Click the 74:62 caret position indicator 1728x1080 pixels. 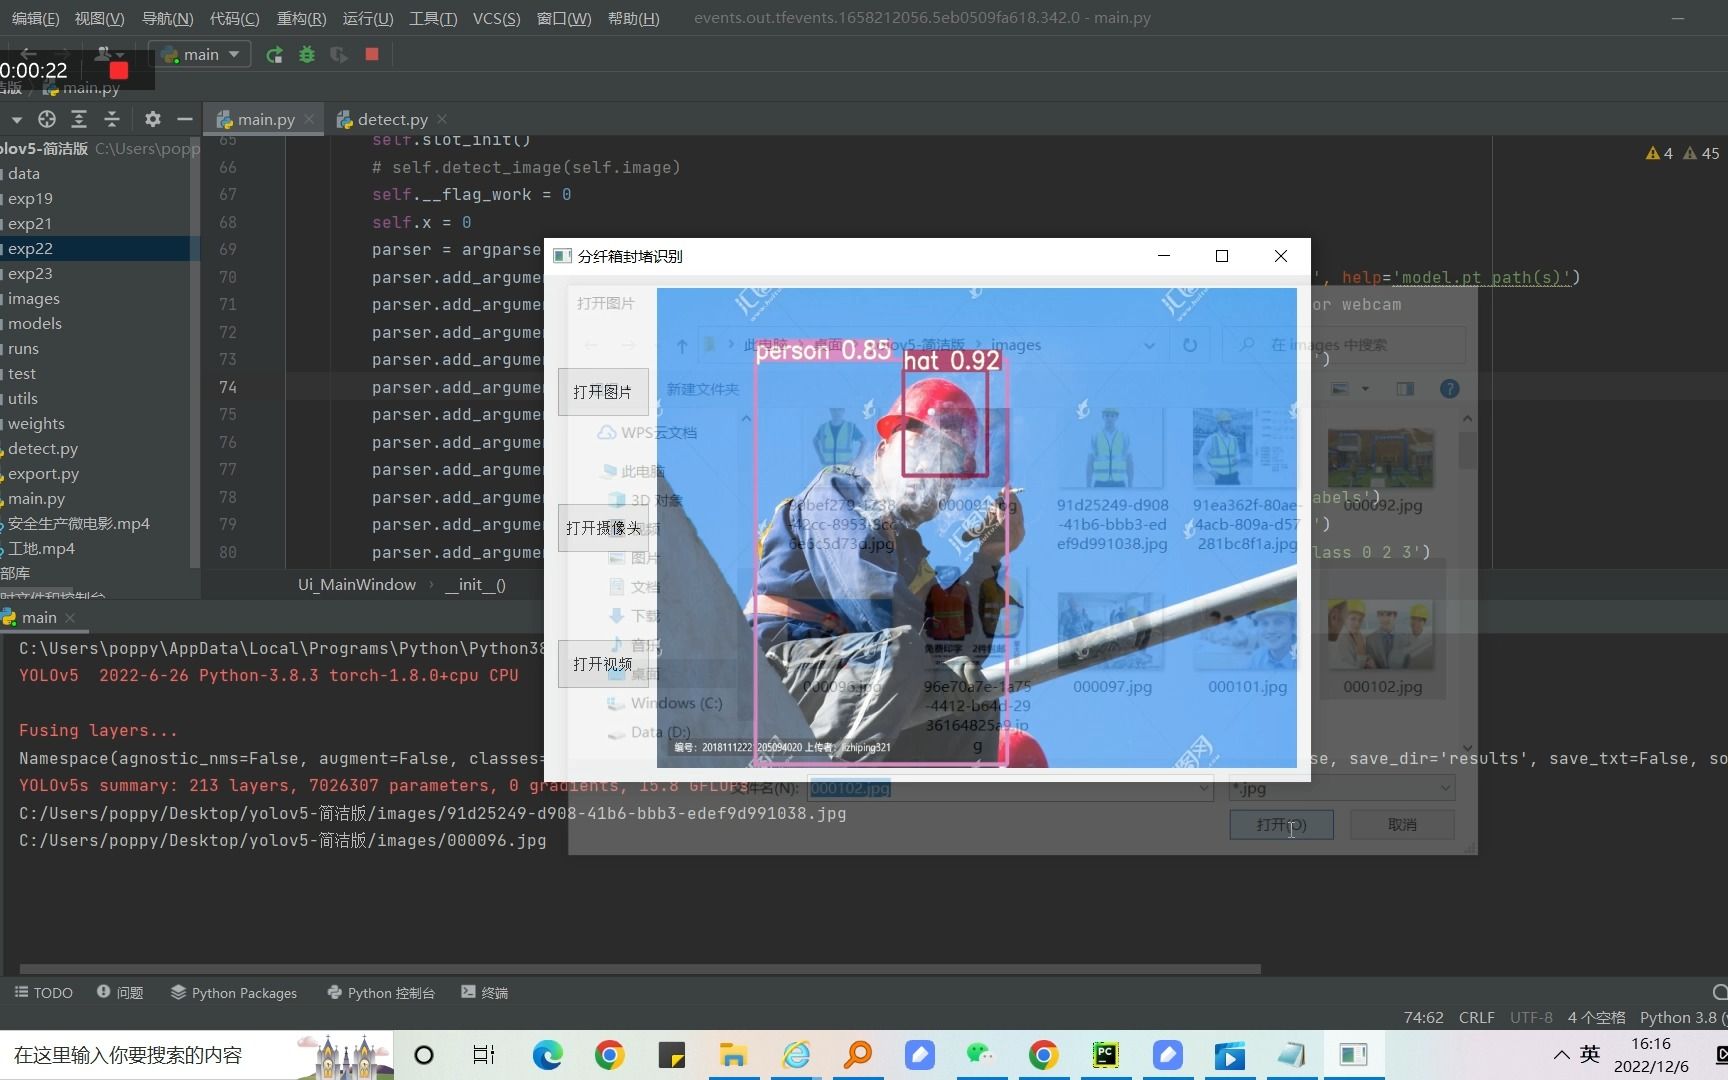[x=1423, y=1018]
